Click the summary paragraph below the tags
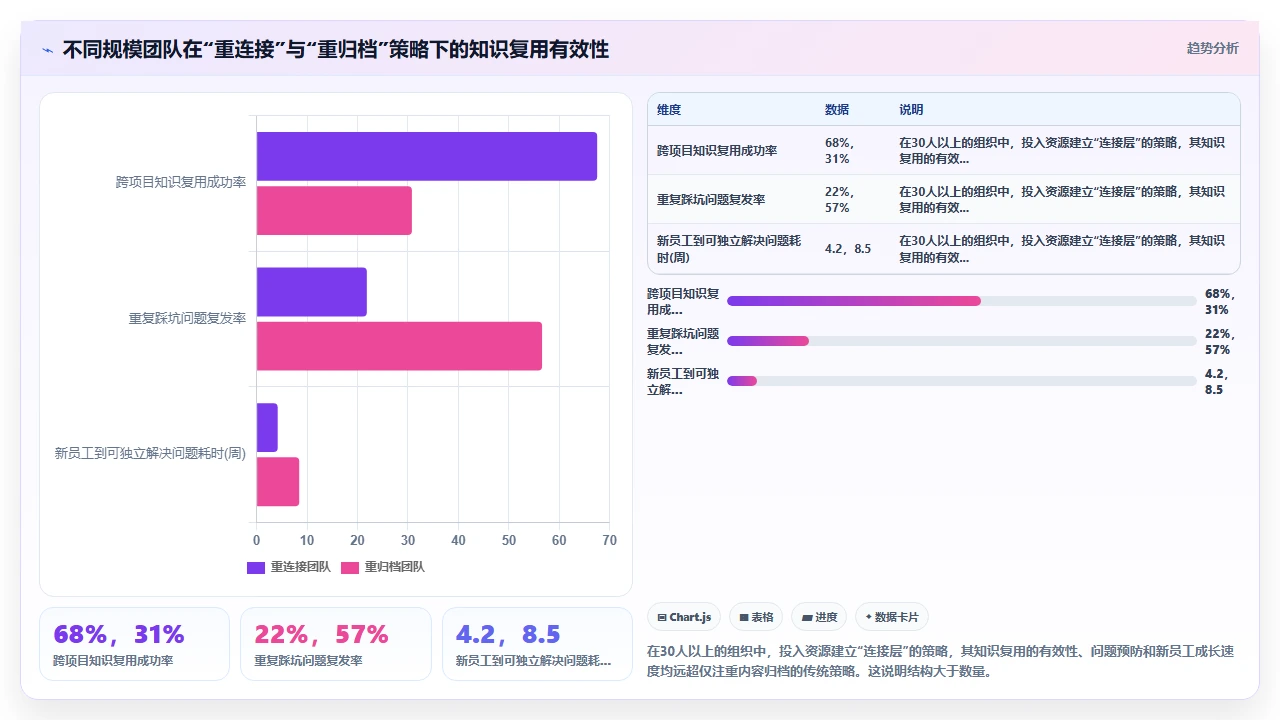Image resolution: width=1280 pixels, height=720 pixels. point(941,661)
